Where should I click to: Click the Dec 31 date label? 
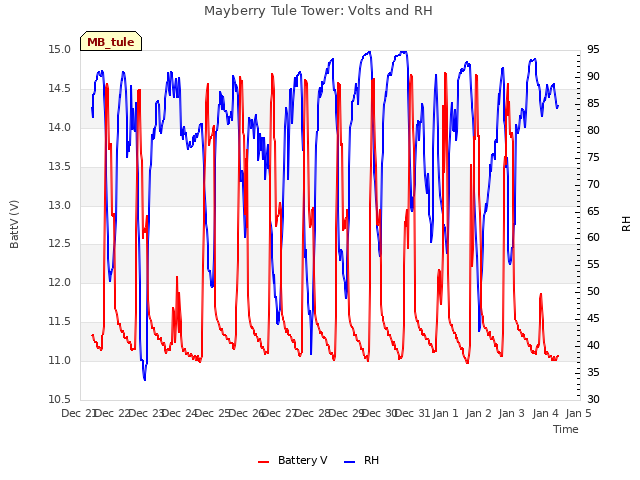coord(413,413)
